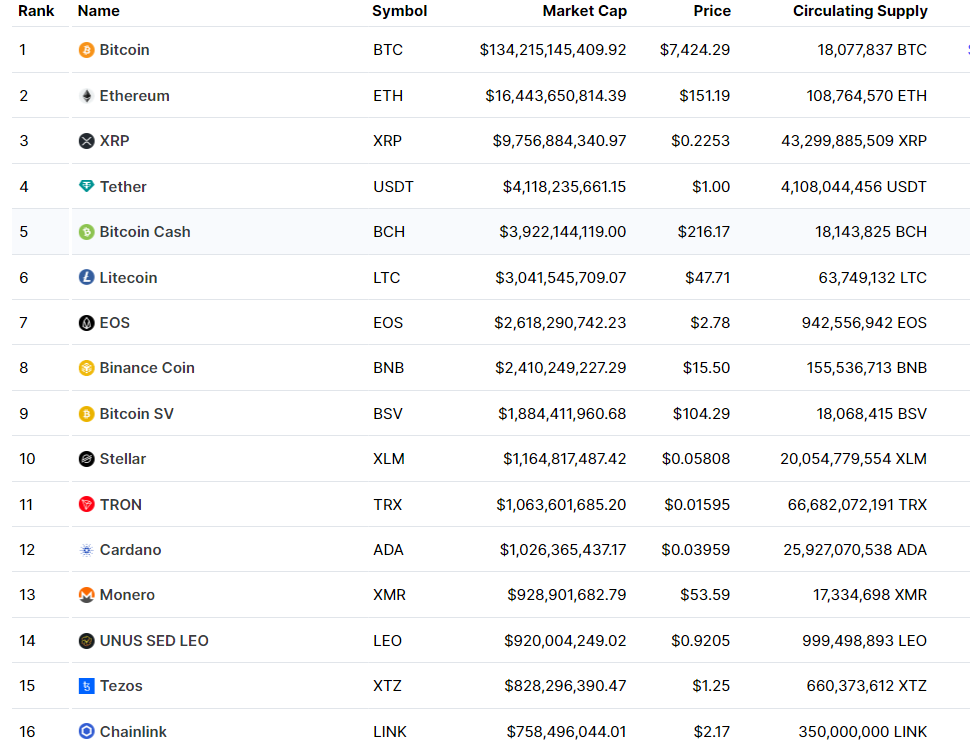Click the TRON logo icon

[87, 505]
